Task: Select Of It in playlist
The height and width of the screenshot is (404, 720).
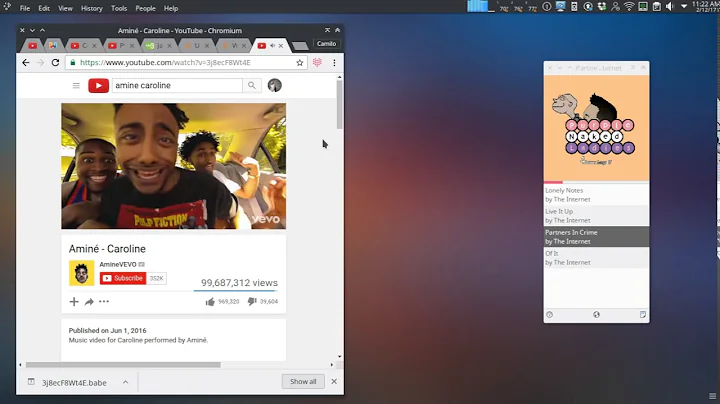Action: (x=596, y=258)
